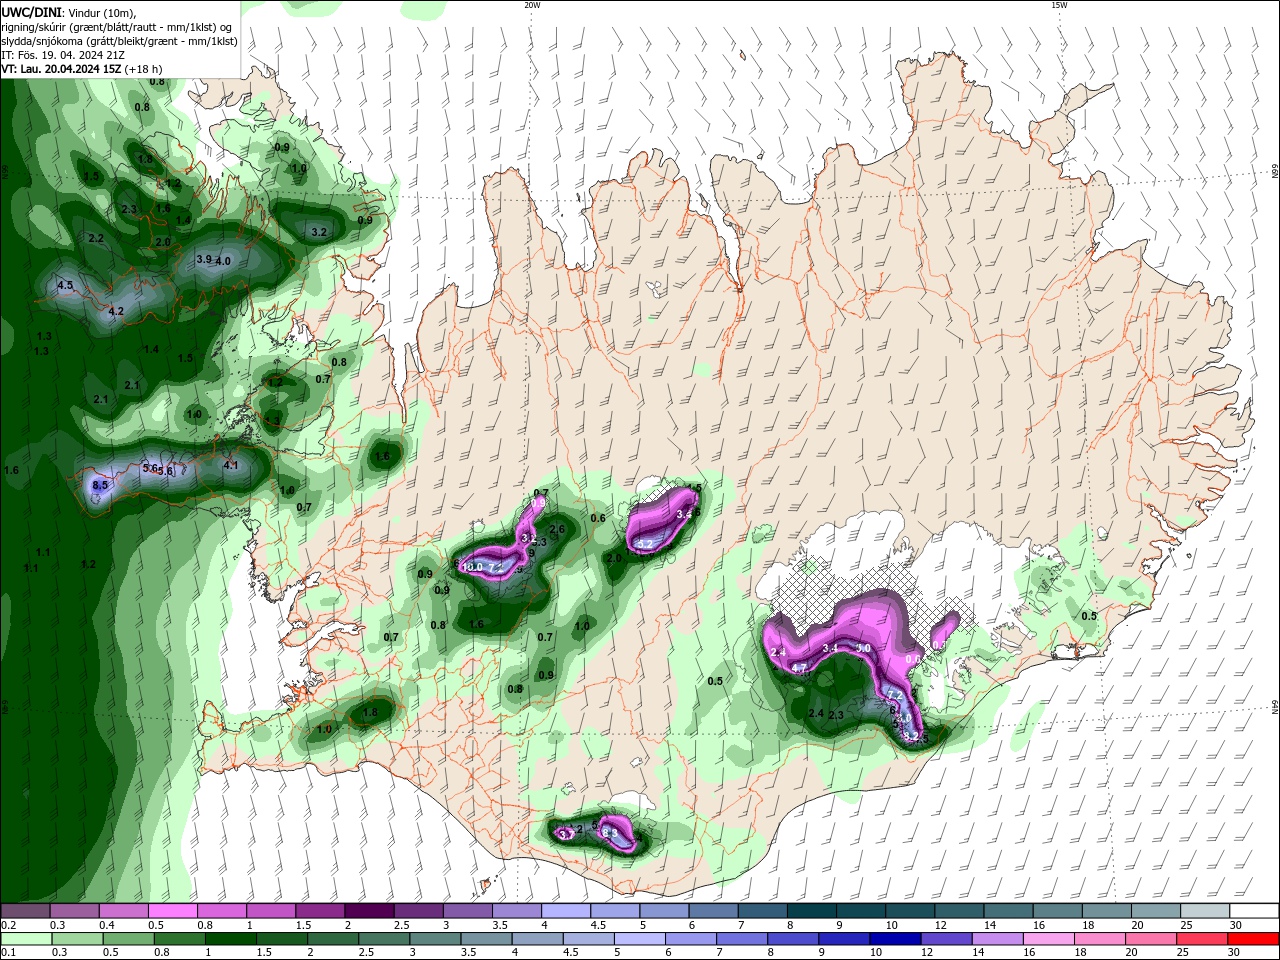Click the 3.9 value in the Westfjords
The image size is (1280, 960).
(203, 259)
